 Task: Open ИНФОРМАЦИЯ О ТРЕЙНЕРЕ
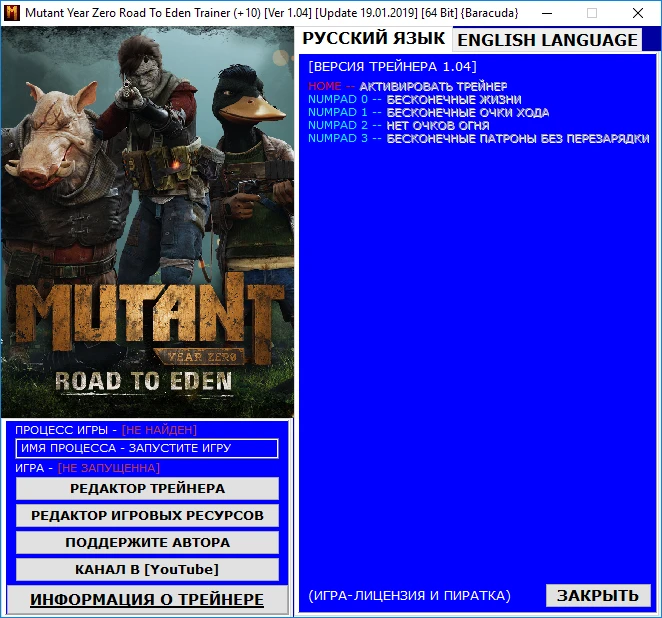coord(147,599)
